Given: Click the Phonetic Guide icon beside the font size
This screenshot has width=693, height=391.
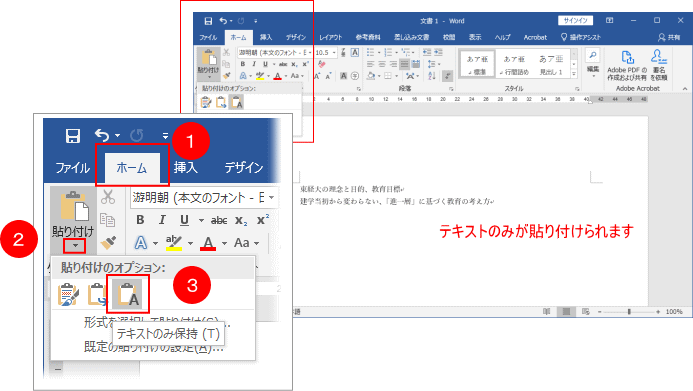Looking at the screenshot, I should pos(343,53).
